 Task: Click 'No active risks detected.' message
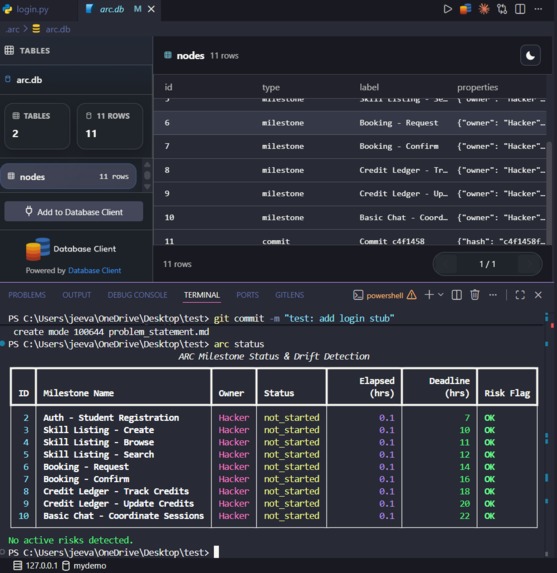point(71,540)
